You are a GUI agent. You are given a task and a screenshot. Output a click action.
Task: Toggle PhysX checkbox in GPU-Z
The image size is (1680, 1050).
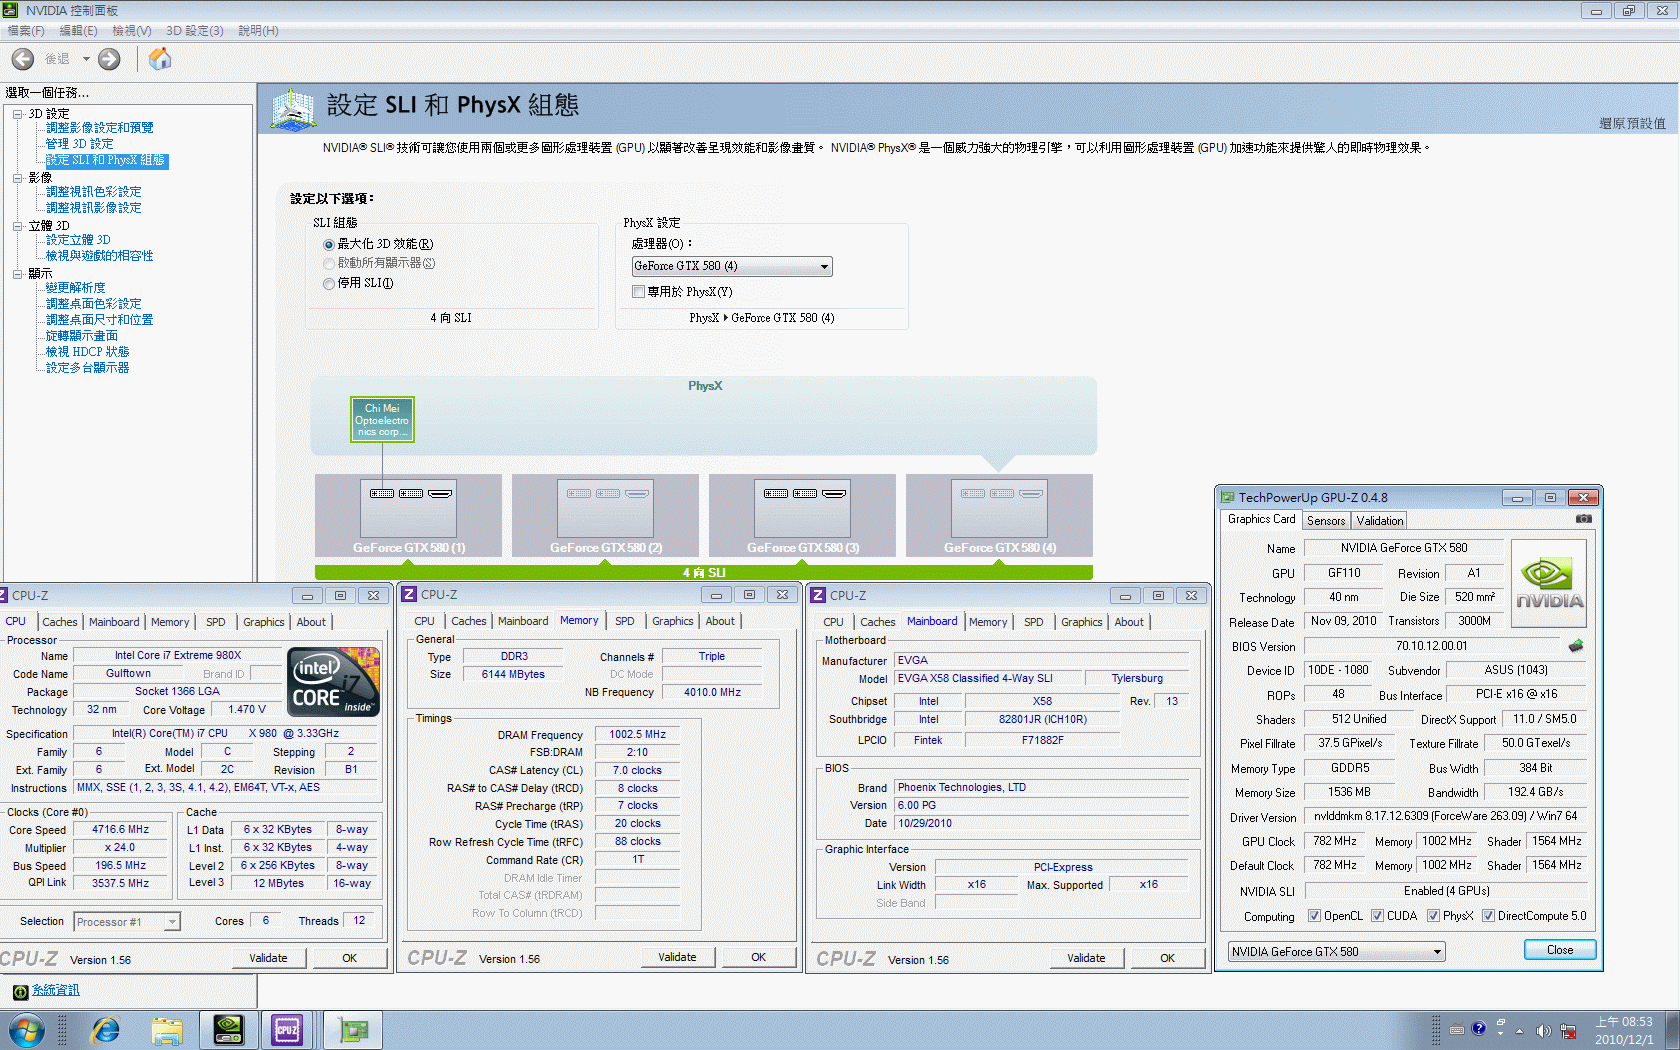[1433, 916]
